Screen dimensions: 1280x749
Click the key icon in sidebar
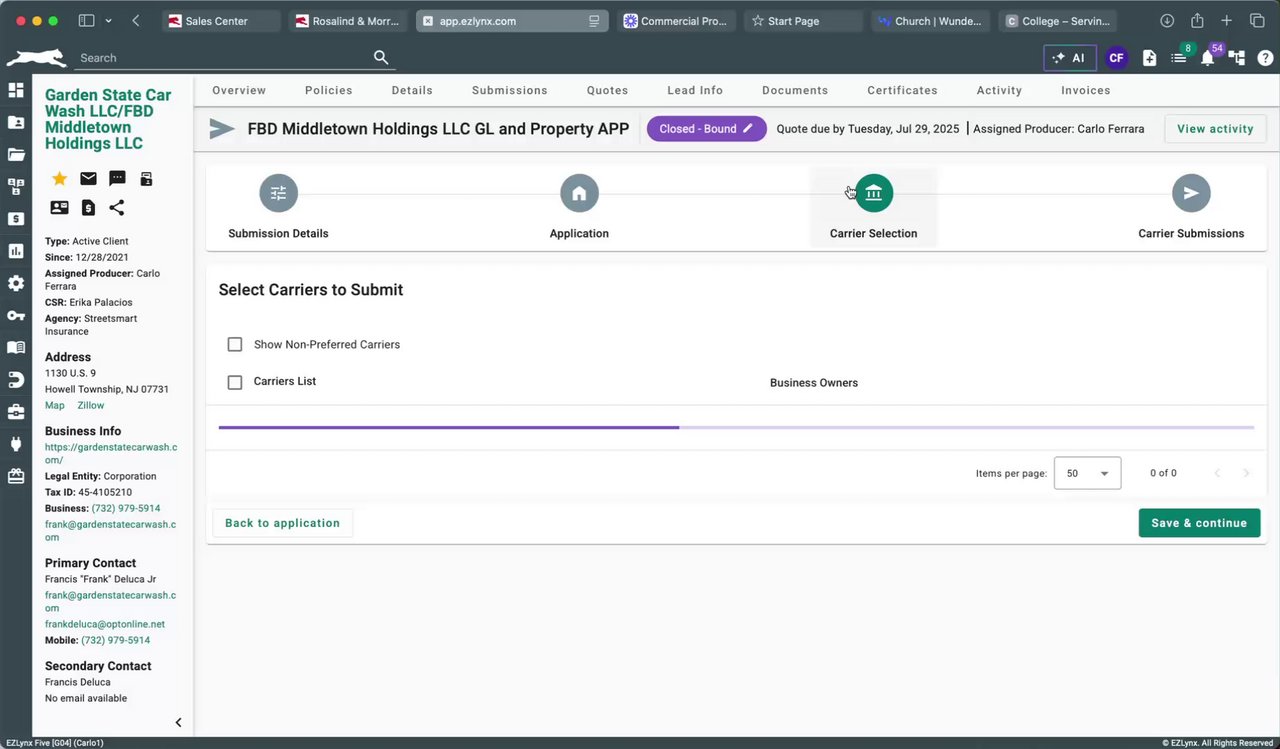[x=16, y=315]
